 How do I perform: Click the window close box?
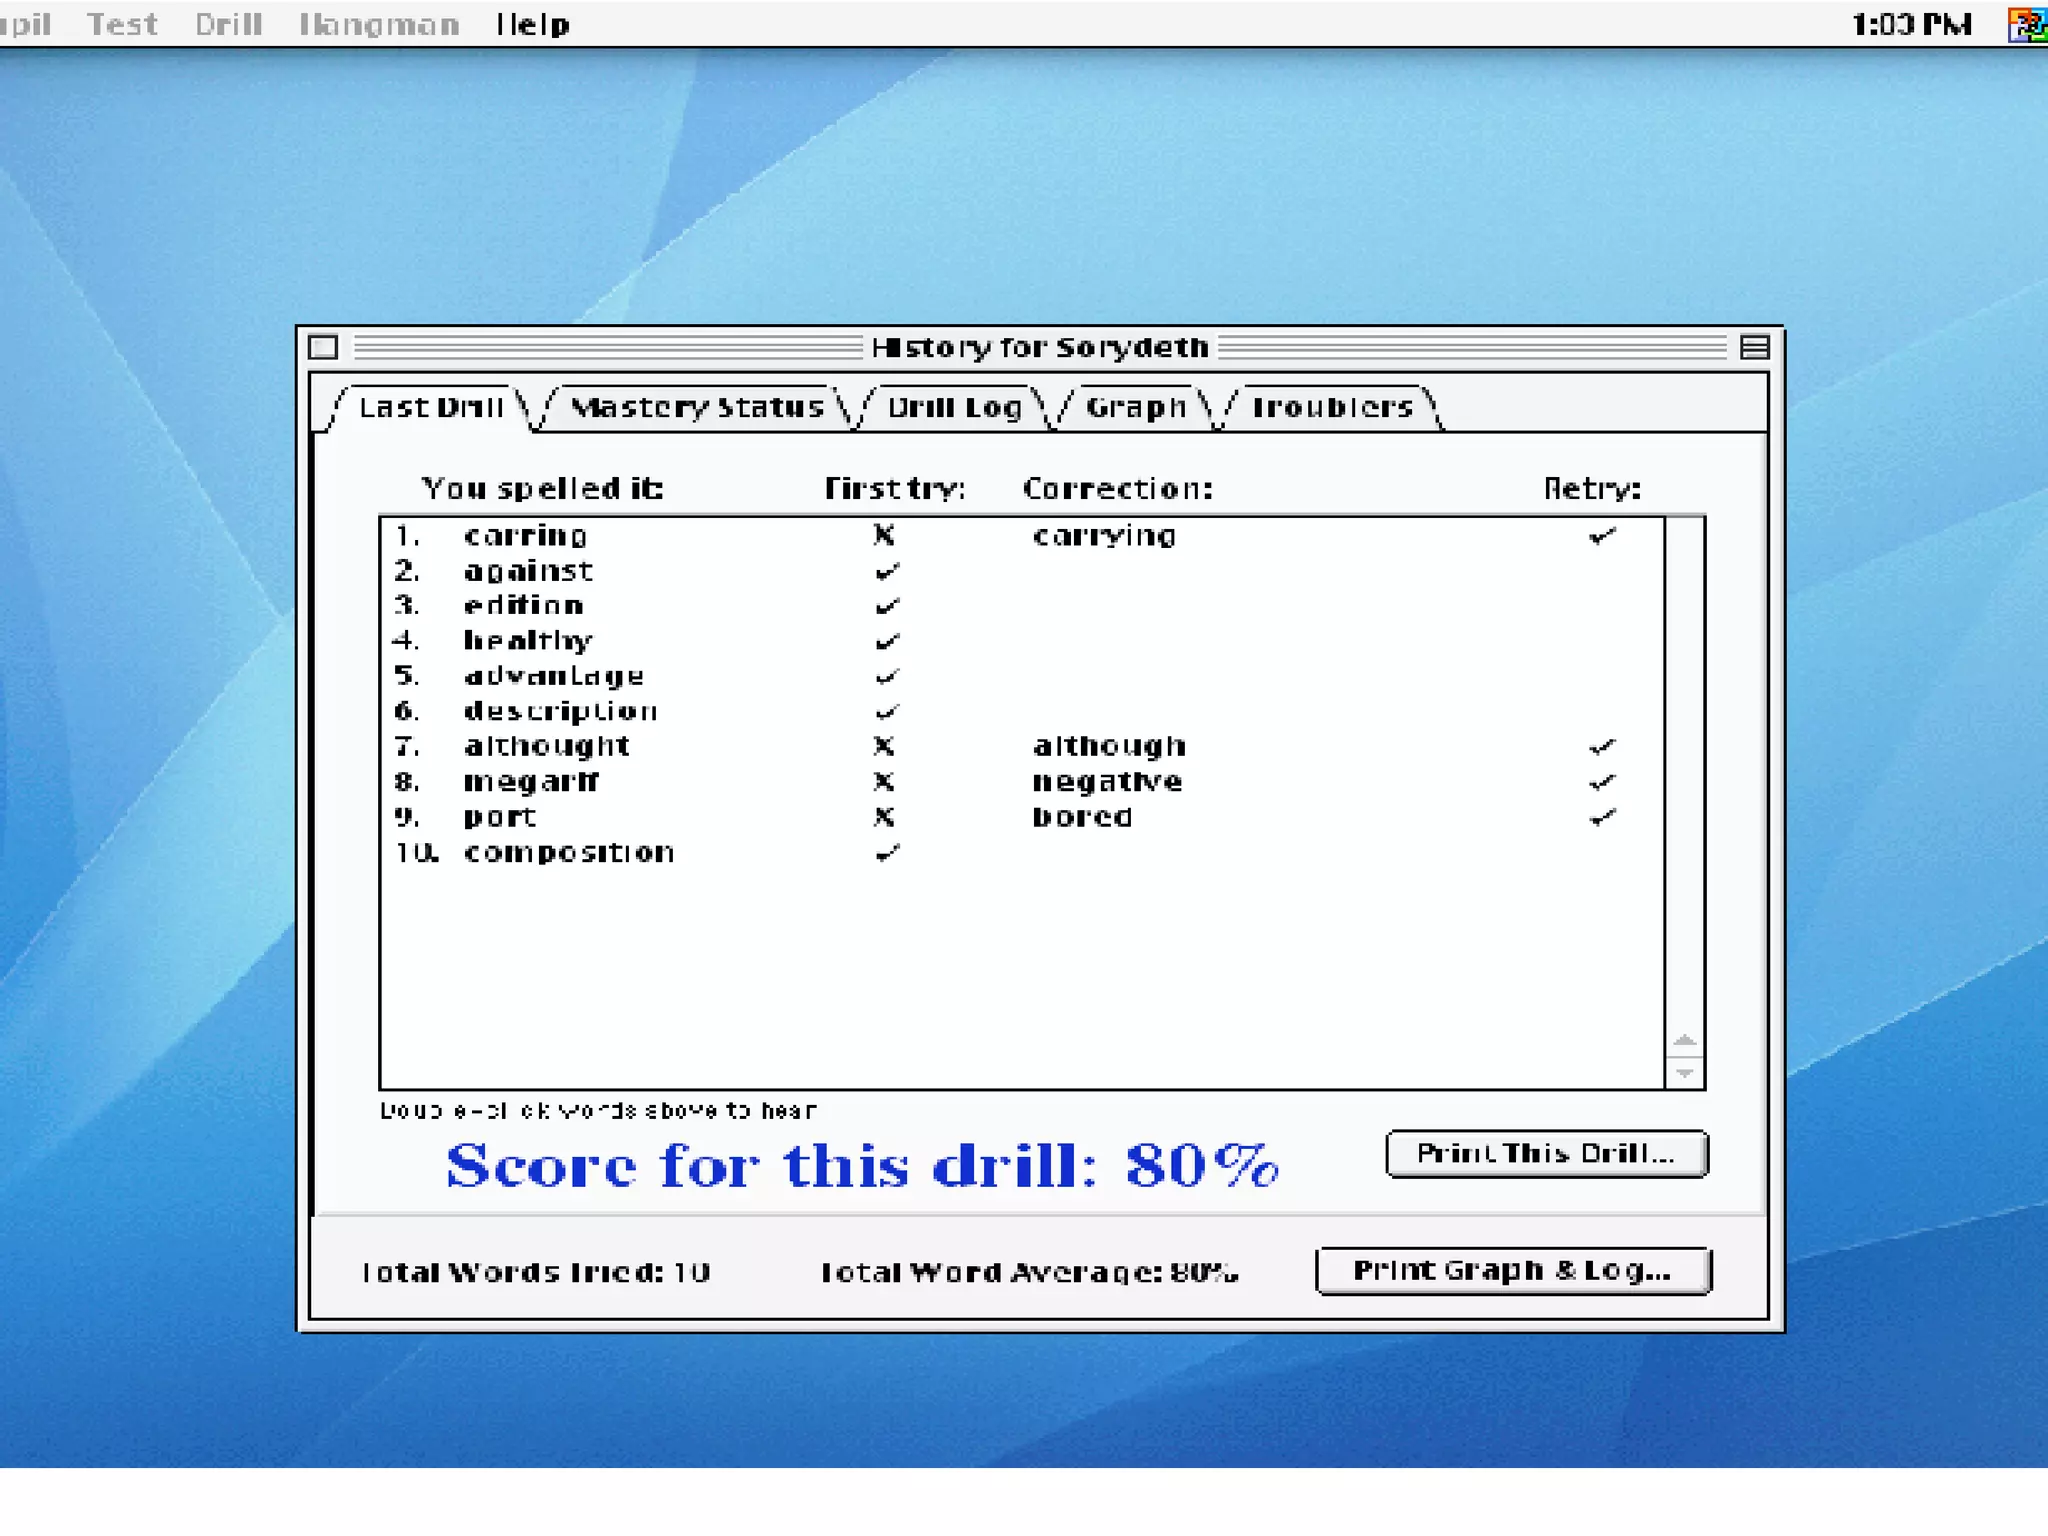[x=323, y=347]
